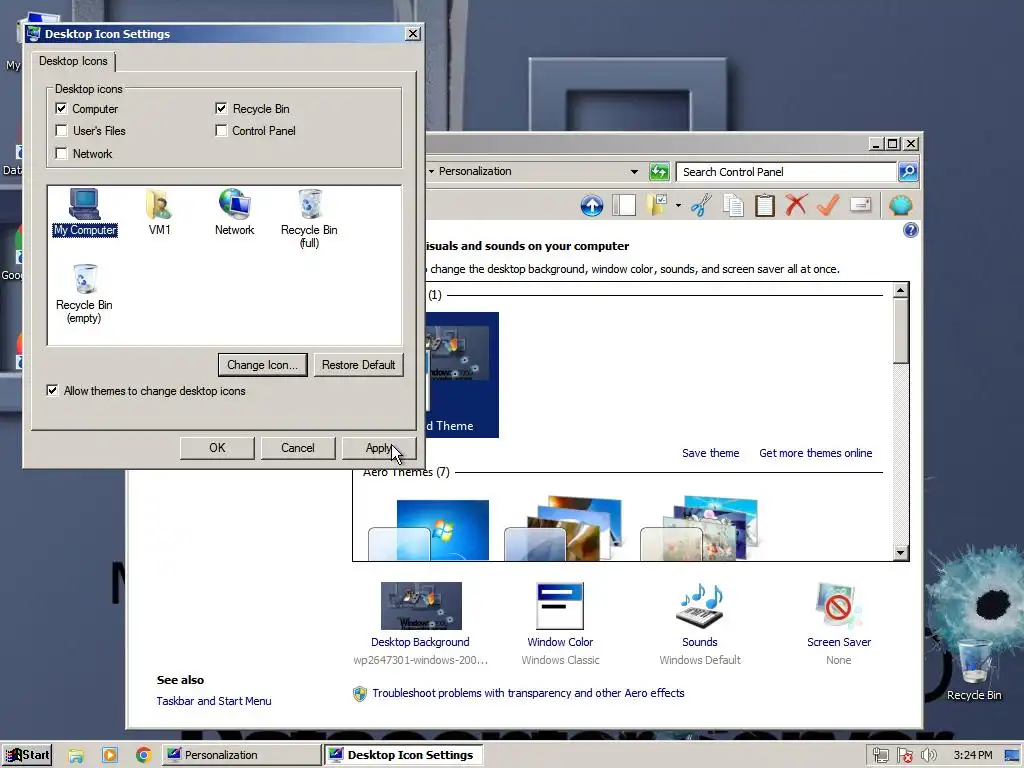The width and height of the screenshot is (1024, 768).
Task: Open Sounds settings
Action: tap(699, 624)
